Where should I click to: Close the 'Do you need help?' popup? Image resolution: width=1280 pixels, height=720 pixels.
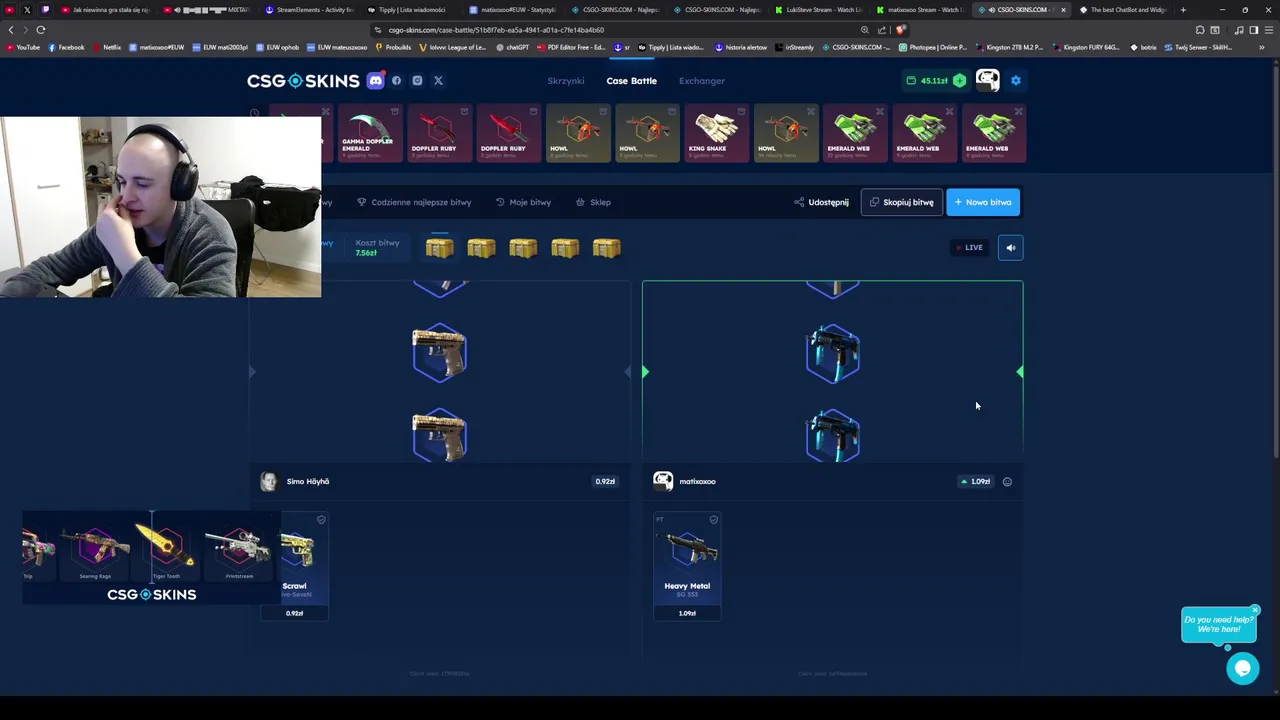[1255, 610]
